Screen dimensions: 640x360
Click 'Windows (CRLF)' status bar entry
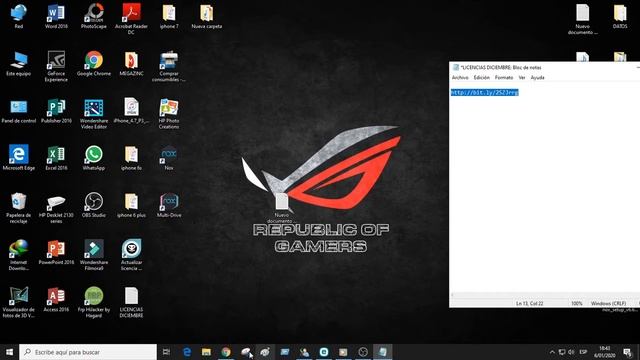608,304
